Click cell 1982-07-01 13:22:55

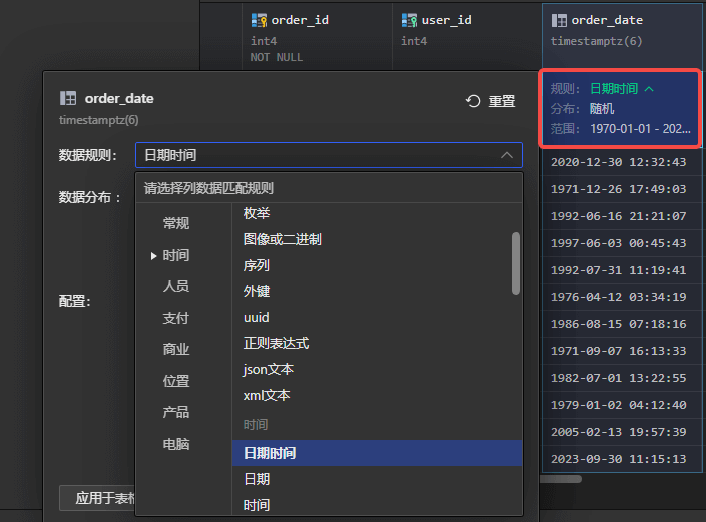pyautogui.click(x=621, y=378)
